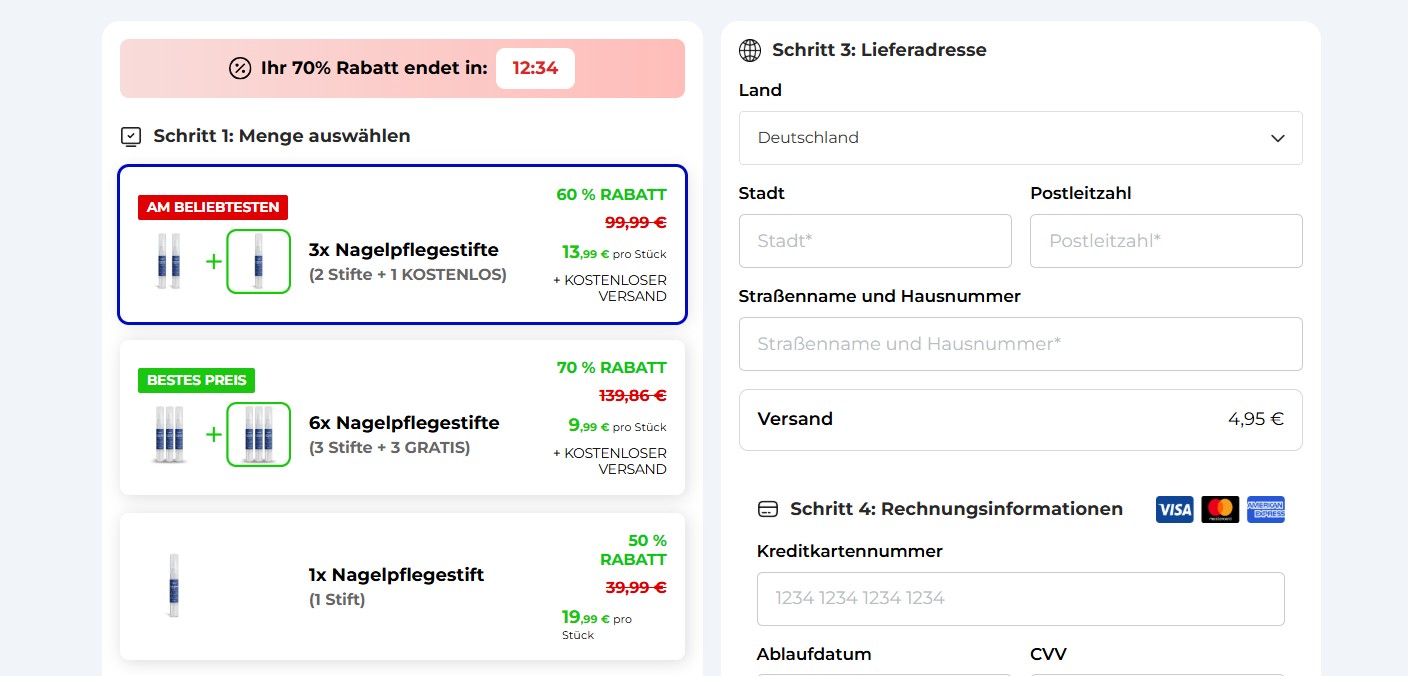The width and height of the screenshot is (1408, 676).
Task: Open the Land dropdown showing Deutschland
Action: pyautogui.click(x=1020, y=138)
